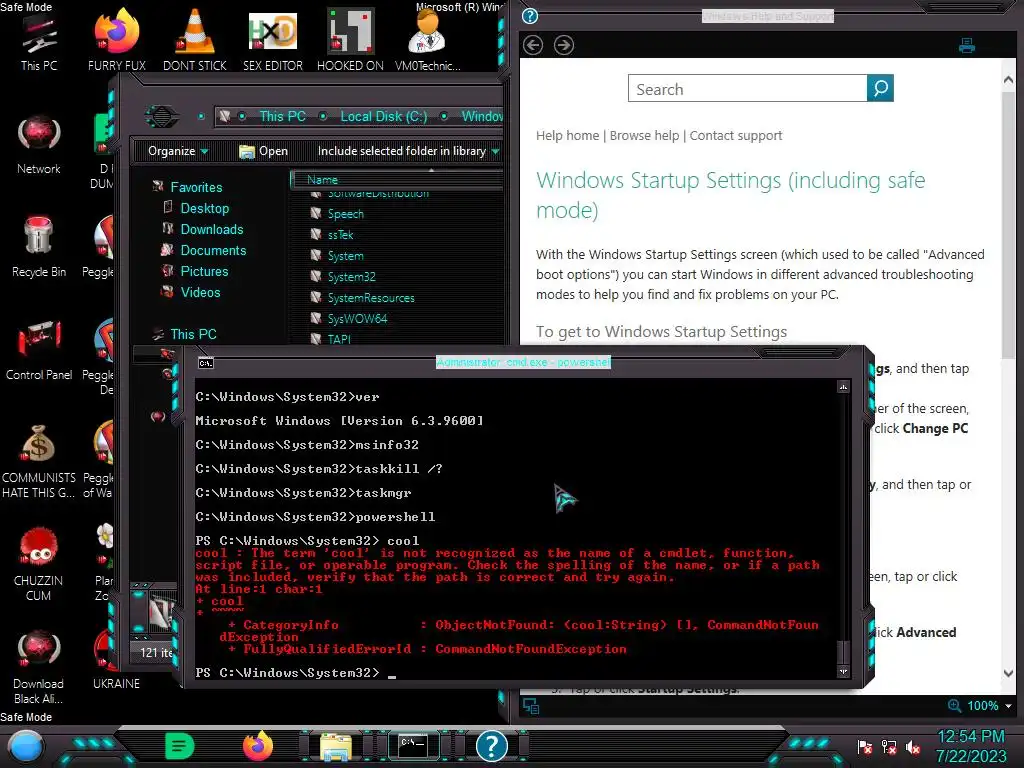1024x768 pixels.
Task: Open the Download Black Ali desktop icon
Action: coord(39,667)
